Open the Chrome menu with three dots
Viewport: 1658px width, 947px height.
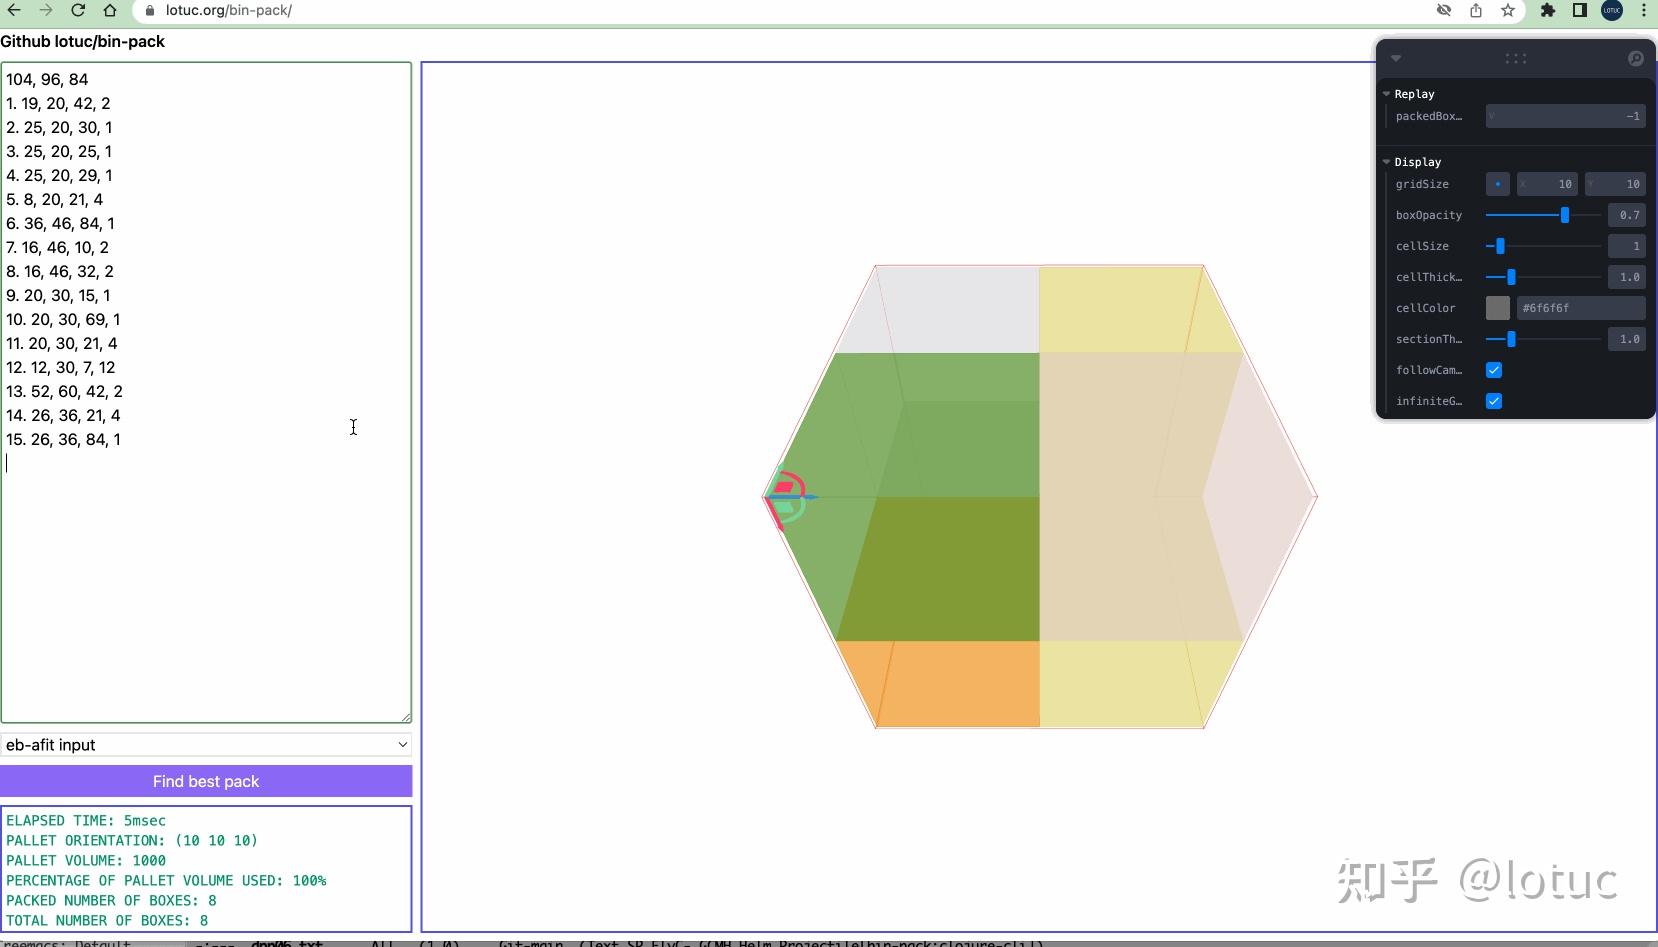click(x=1644, y=10)
